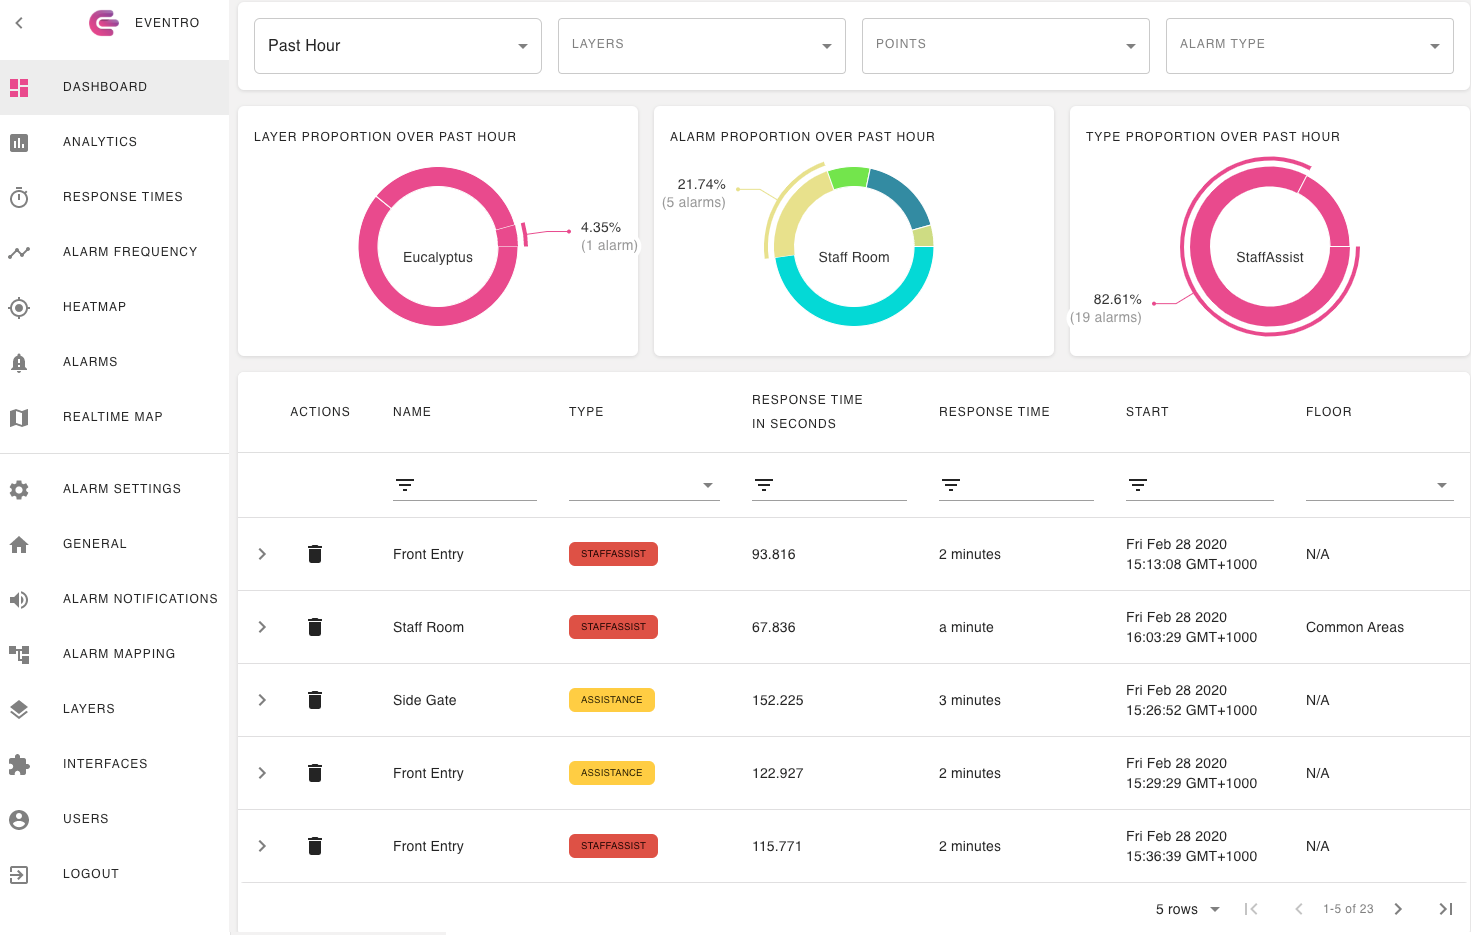Open the Past Hour time range dropdown

click(398, 46)
